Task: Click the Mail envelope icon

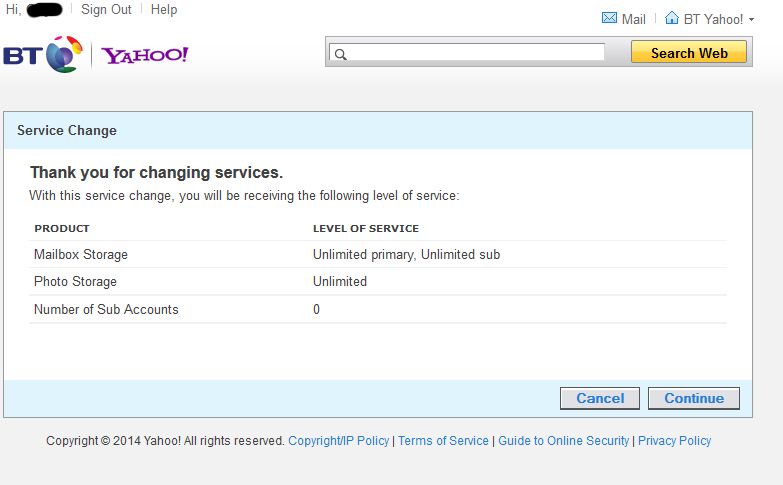Action: (609, 19)
